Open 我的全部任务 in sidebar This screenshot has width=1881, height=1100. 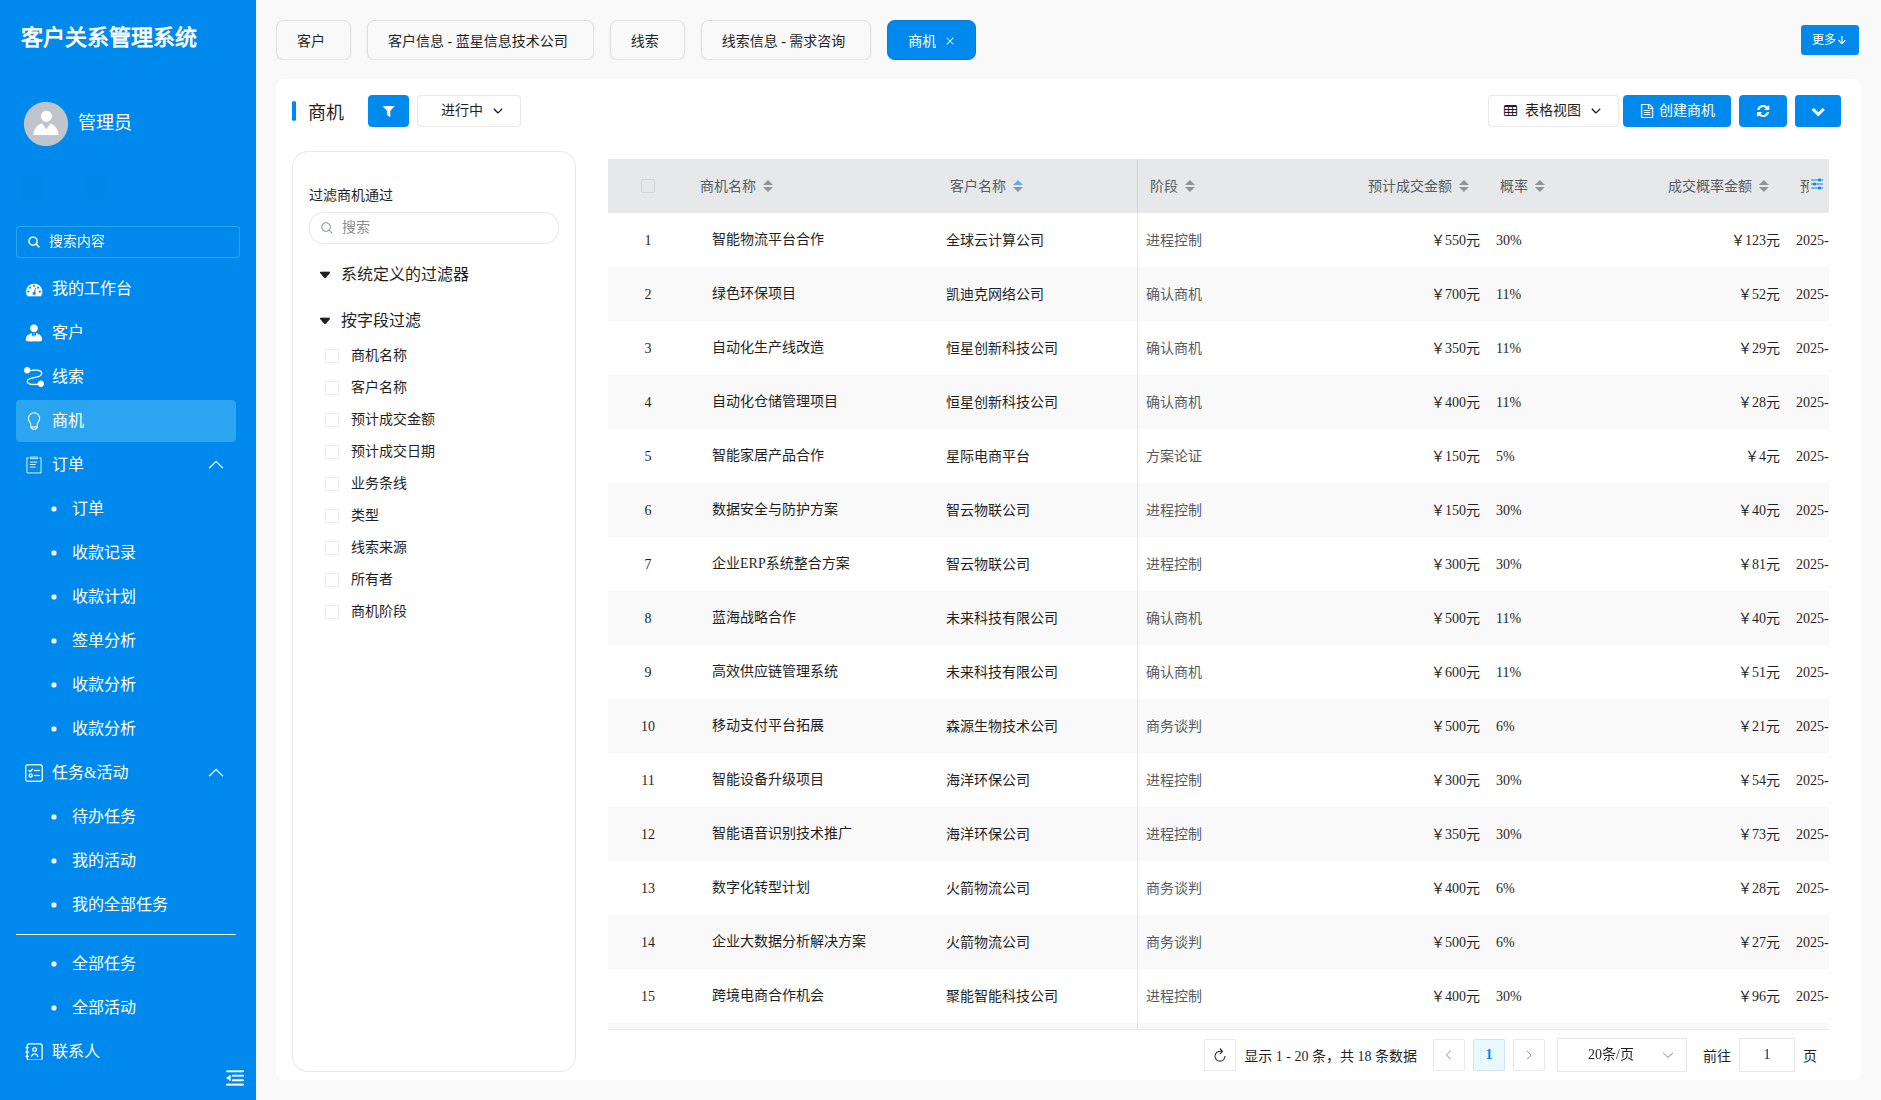click(x=120, y=905)
